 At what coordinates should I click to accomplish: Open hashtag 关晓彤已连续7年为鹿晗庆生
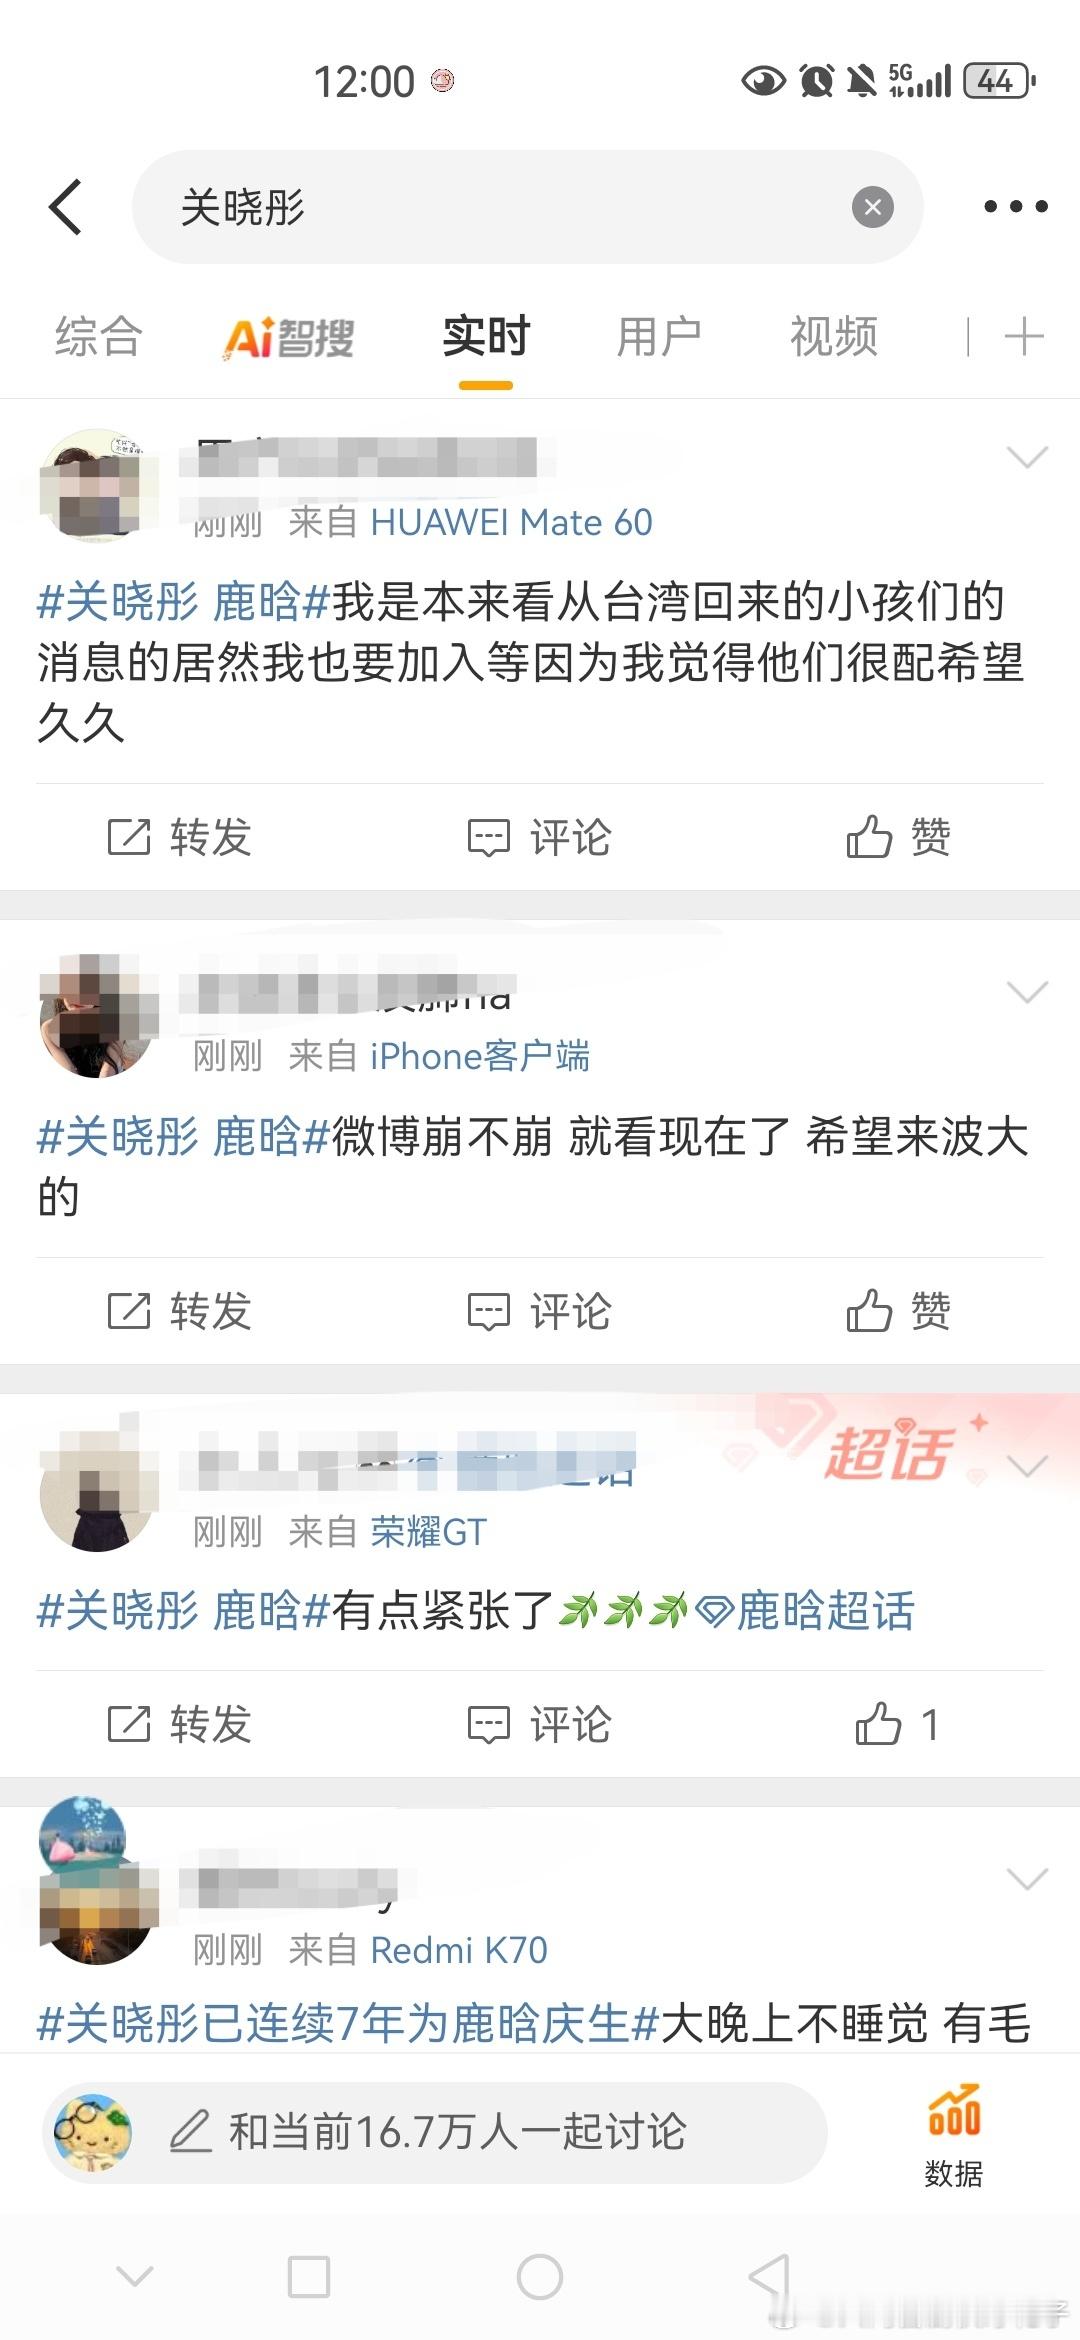[347, 2022]
